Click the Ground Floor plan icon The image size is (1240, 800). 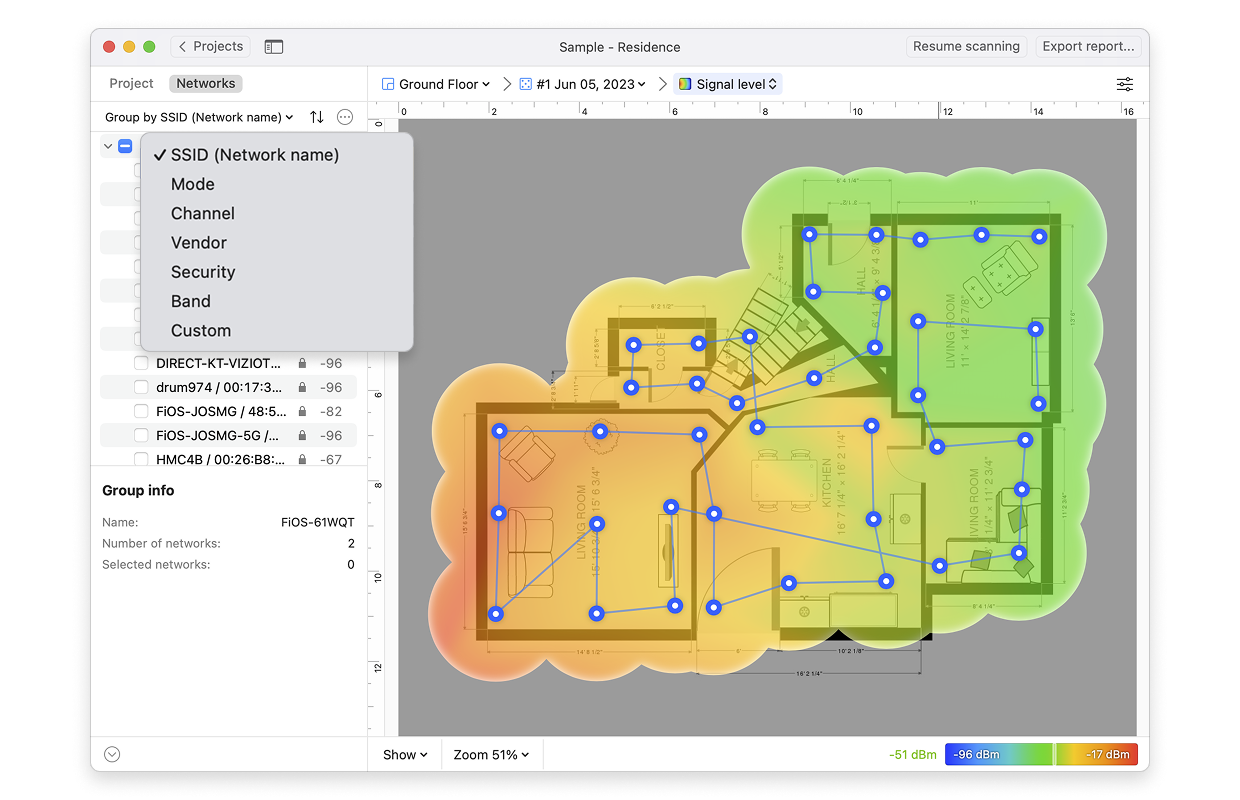click(x=388, y=84)
